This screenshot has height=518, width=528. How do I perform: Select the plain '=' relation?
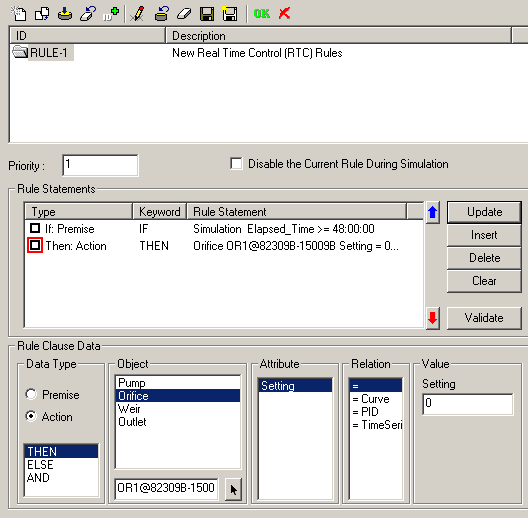[376, 386]
